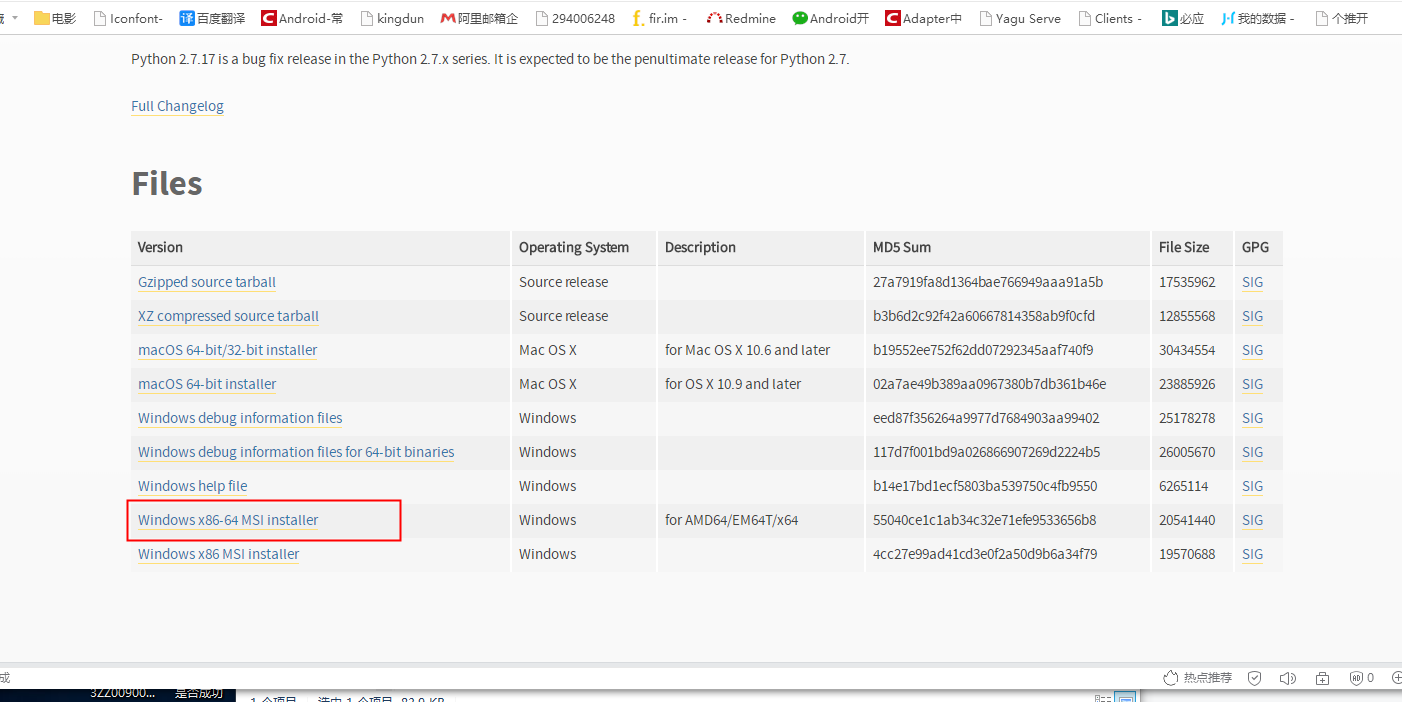Open the 我的数据 bookmark
The width and height of the screenshot is (1402, 702).
coord(1258,18)
